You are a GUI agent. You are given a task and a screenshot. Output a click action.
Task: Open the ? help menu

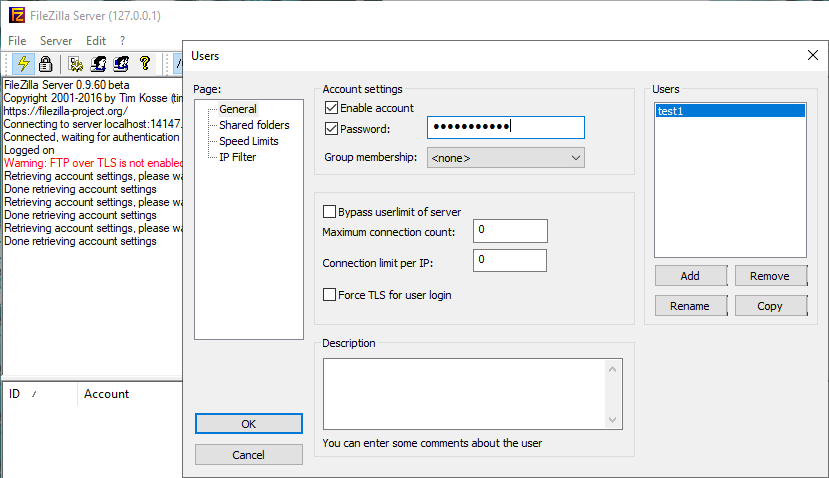pyautogui.click(x=123, y=41)
